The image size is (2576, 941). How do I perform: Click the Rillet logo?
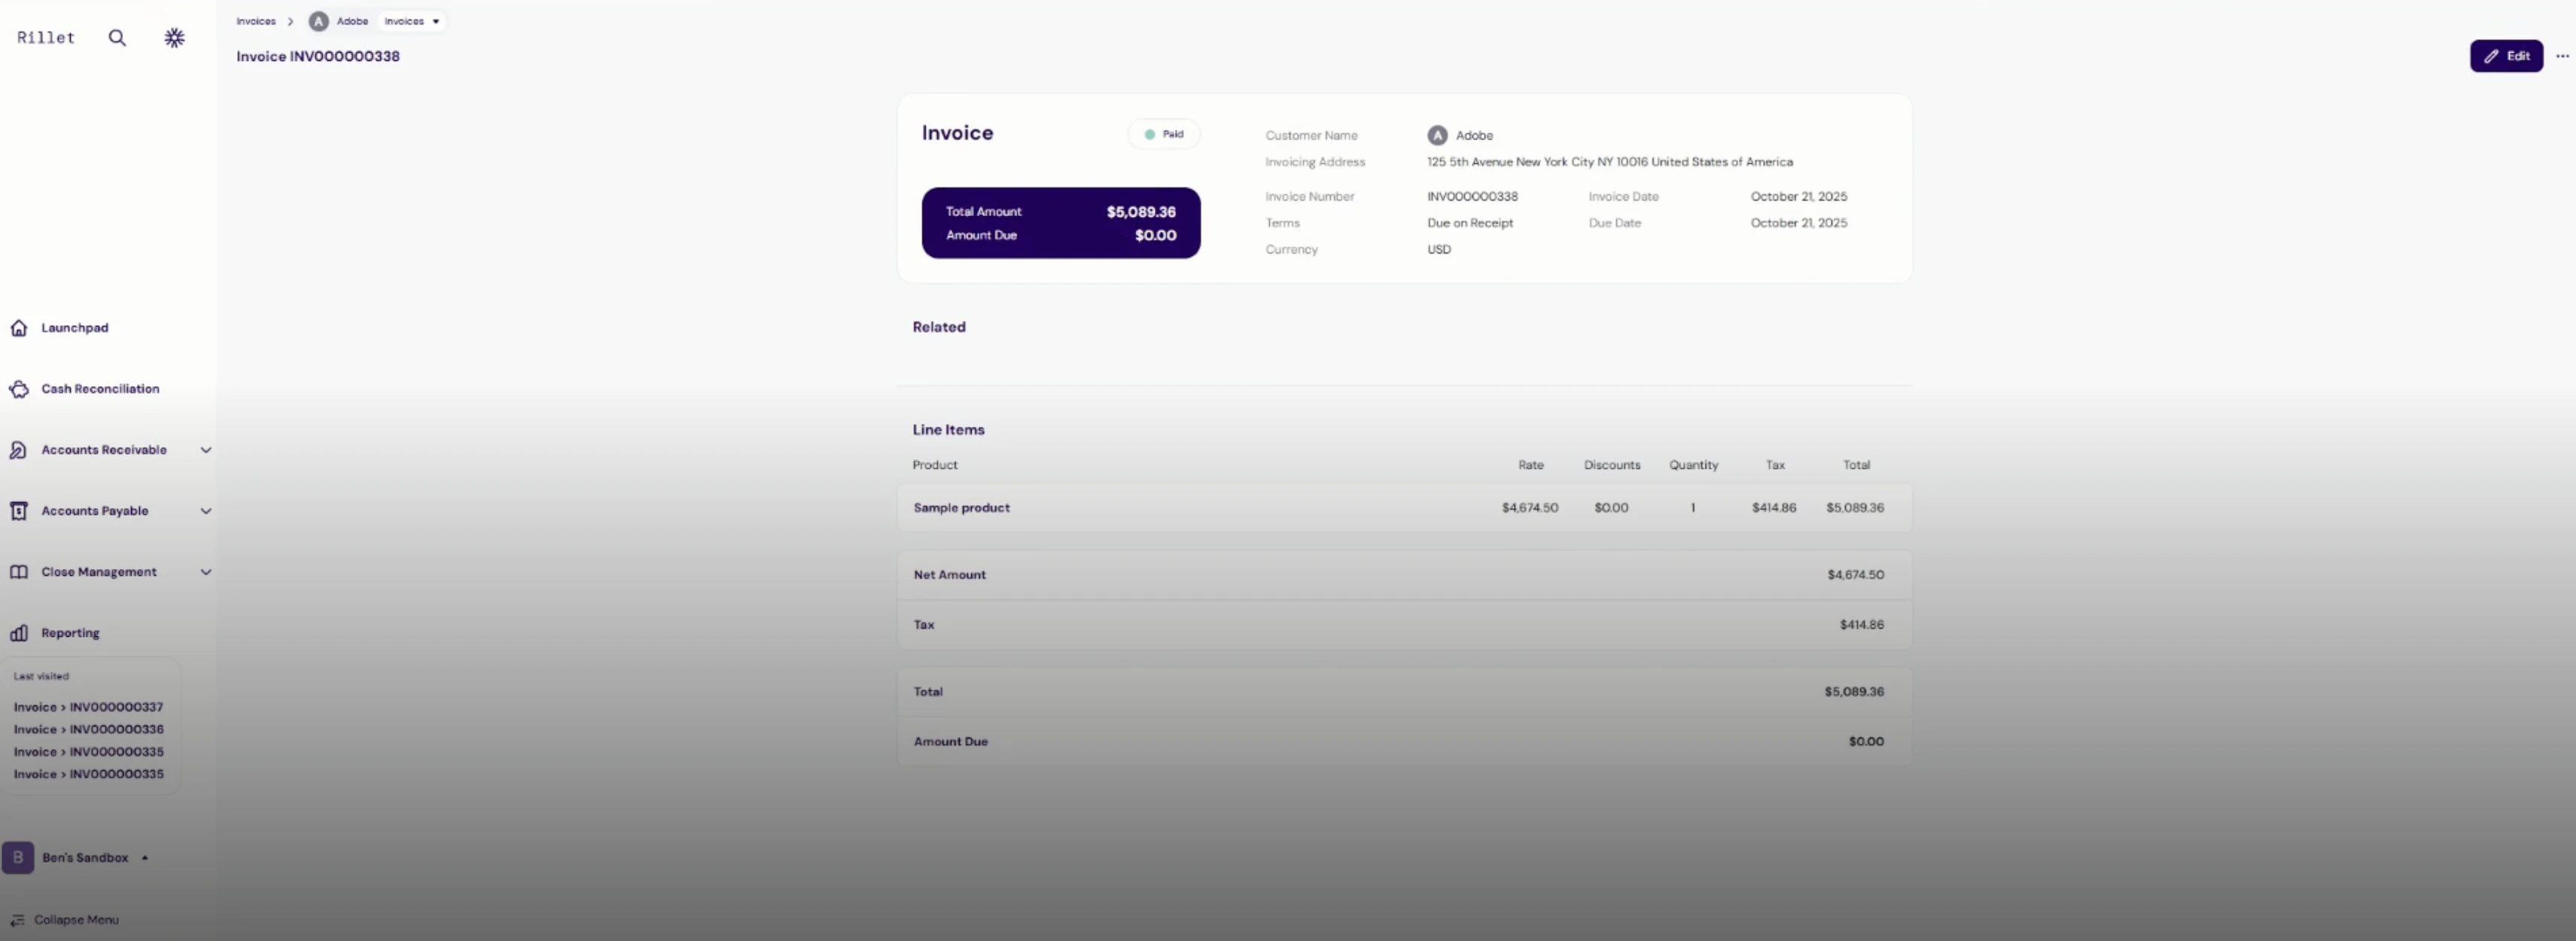(46, 38)
